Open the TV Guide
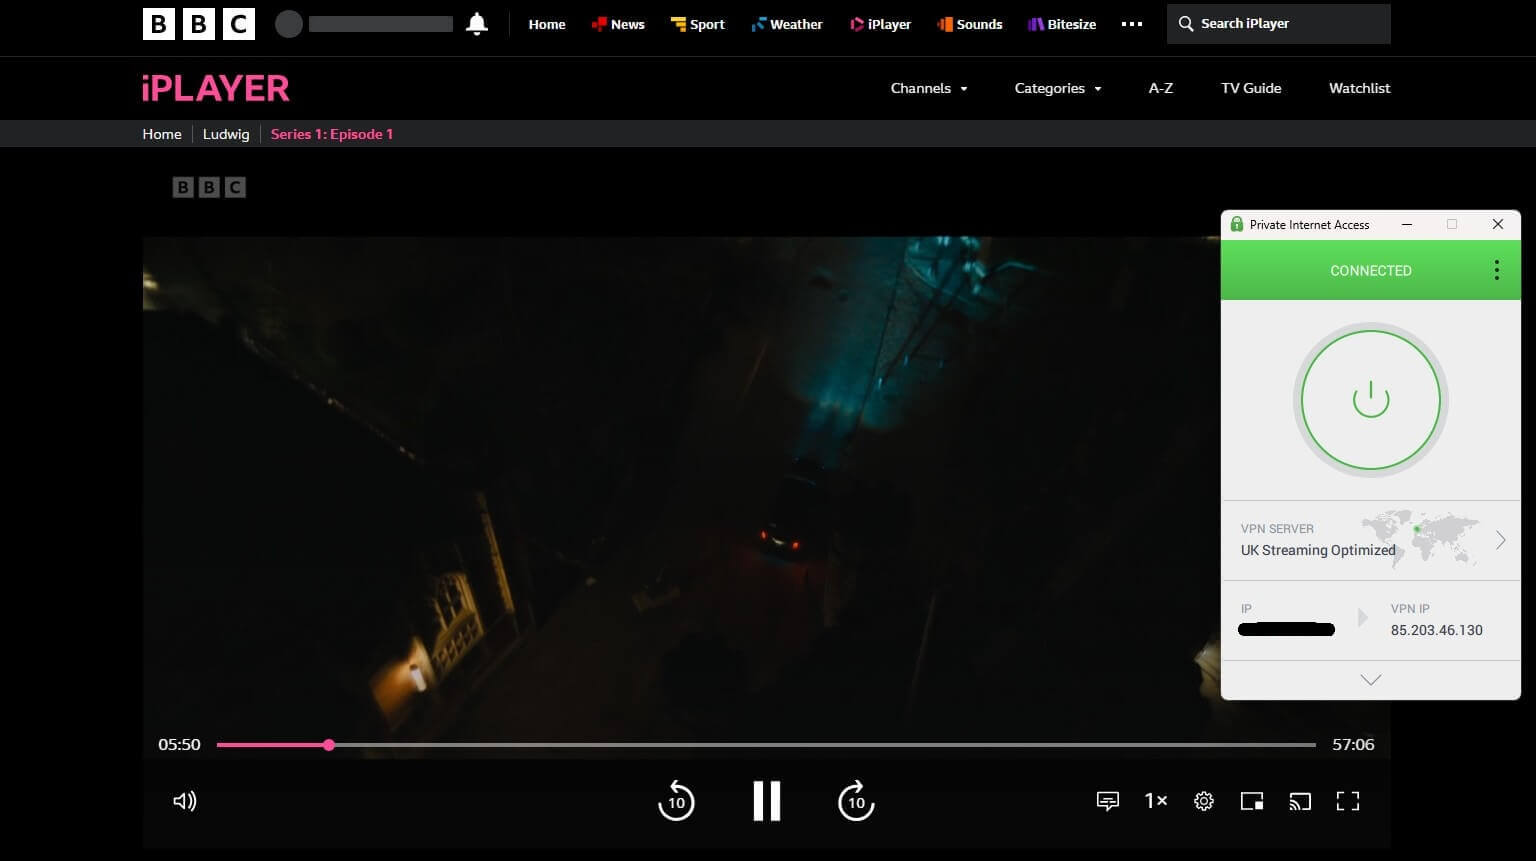 (1251, 88)
